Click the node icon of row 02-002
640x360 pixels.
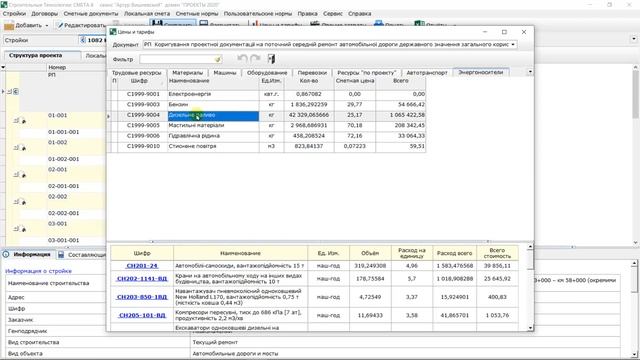23,202
